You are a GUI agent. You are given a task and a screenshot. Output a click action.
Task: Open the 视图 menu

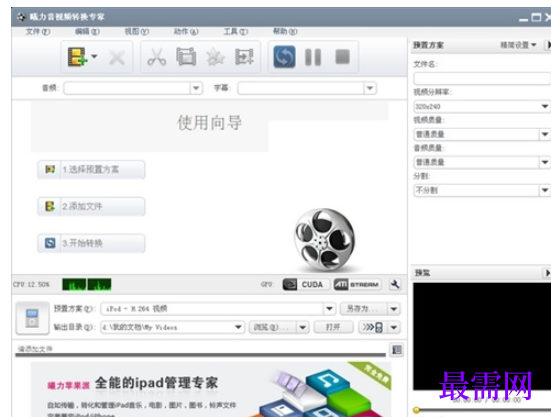pyautogui.click(x=137, y=32)
